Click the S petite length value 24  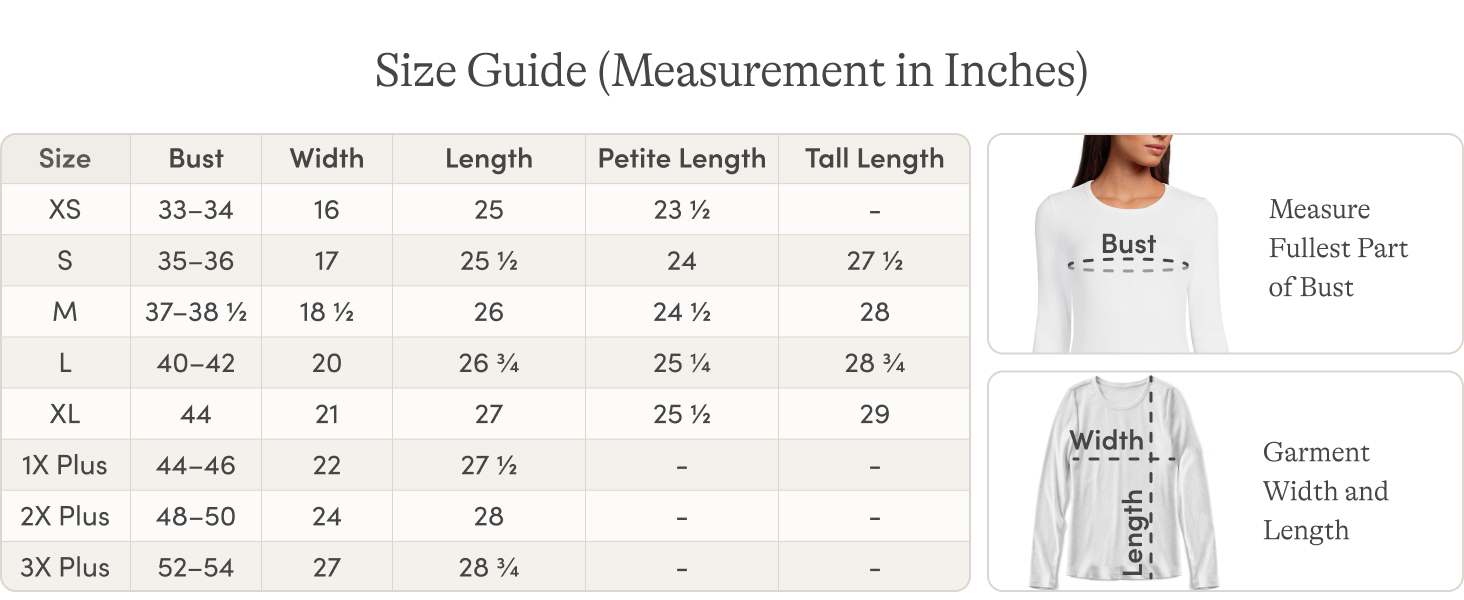point(681,261)
